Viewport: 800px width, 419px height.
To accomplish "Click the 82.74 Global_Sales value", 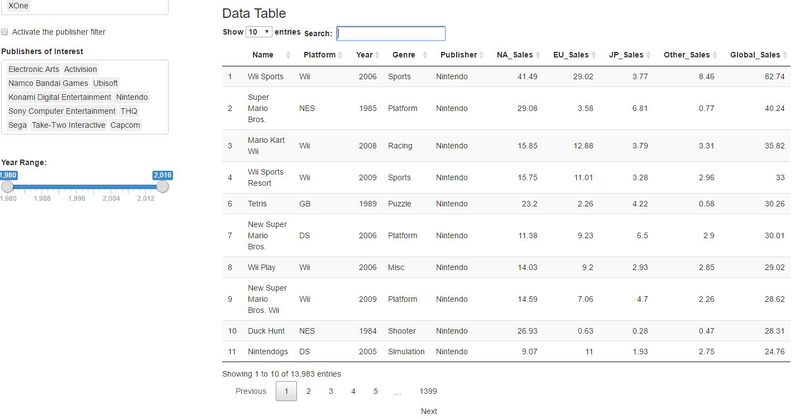I will pyautogui.click(x=774, y=77).
